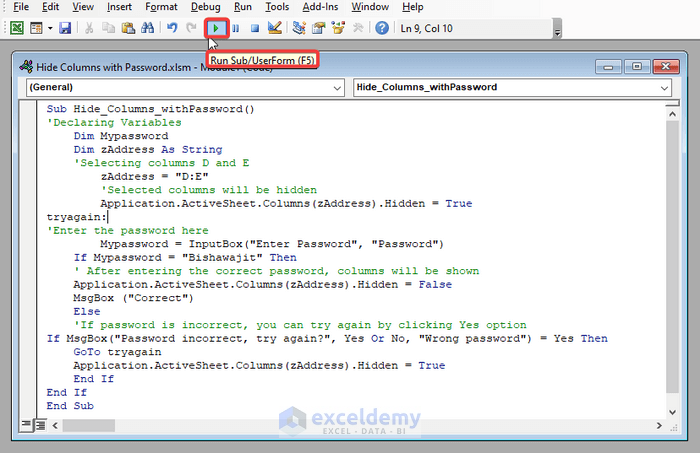
Task: Open the Debug menu
Action: (205, 7)
